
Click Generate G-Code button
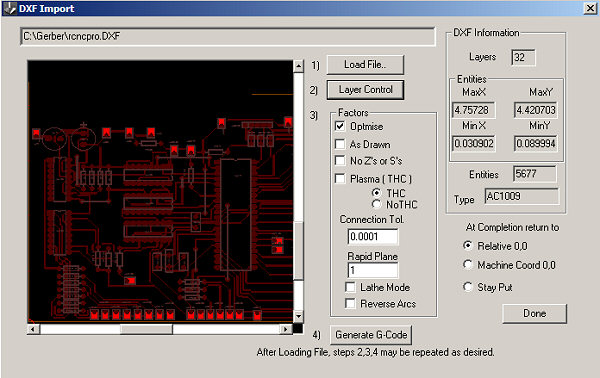[371, 335]
